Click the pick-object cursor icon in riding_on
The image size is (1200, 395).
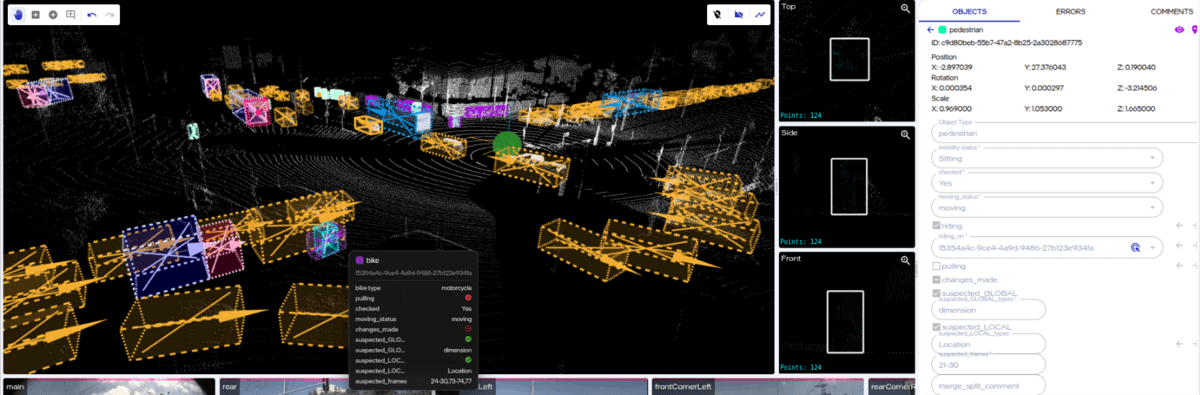click(x=1135, y=246)
